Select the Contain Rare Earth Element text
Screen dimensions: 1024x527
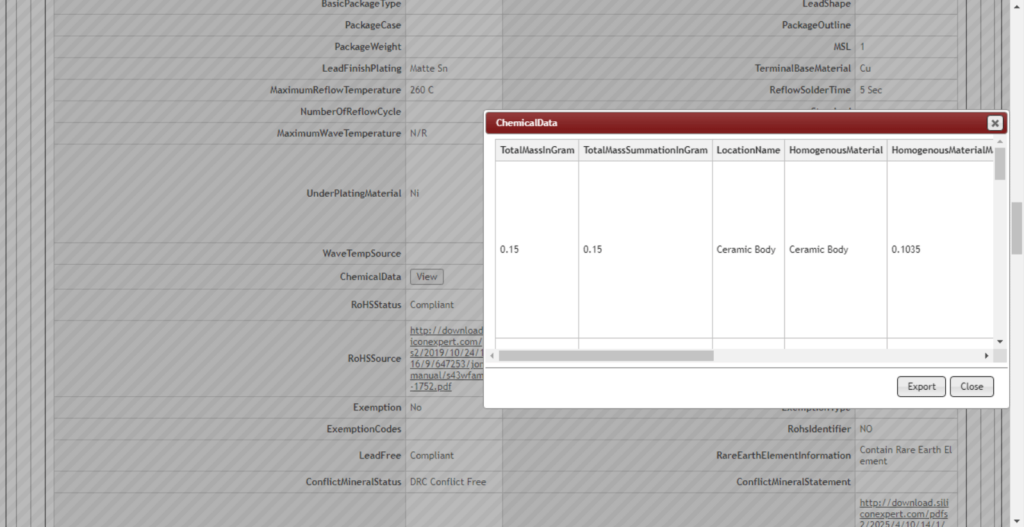(x=905, y=456)
